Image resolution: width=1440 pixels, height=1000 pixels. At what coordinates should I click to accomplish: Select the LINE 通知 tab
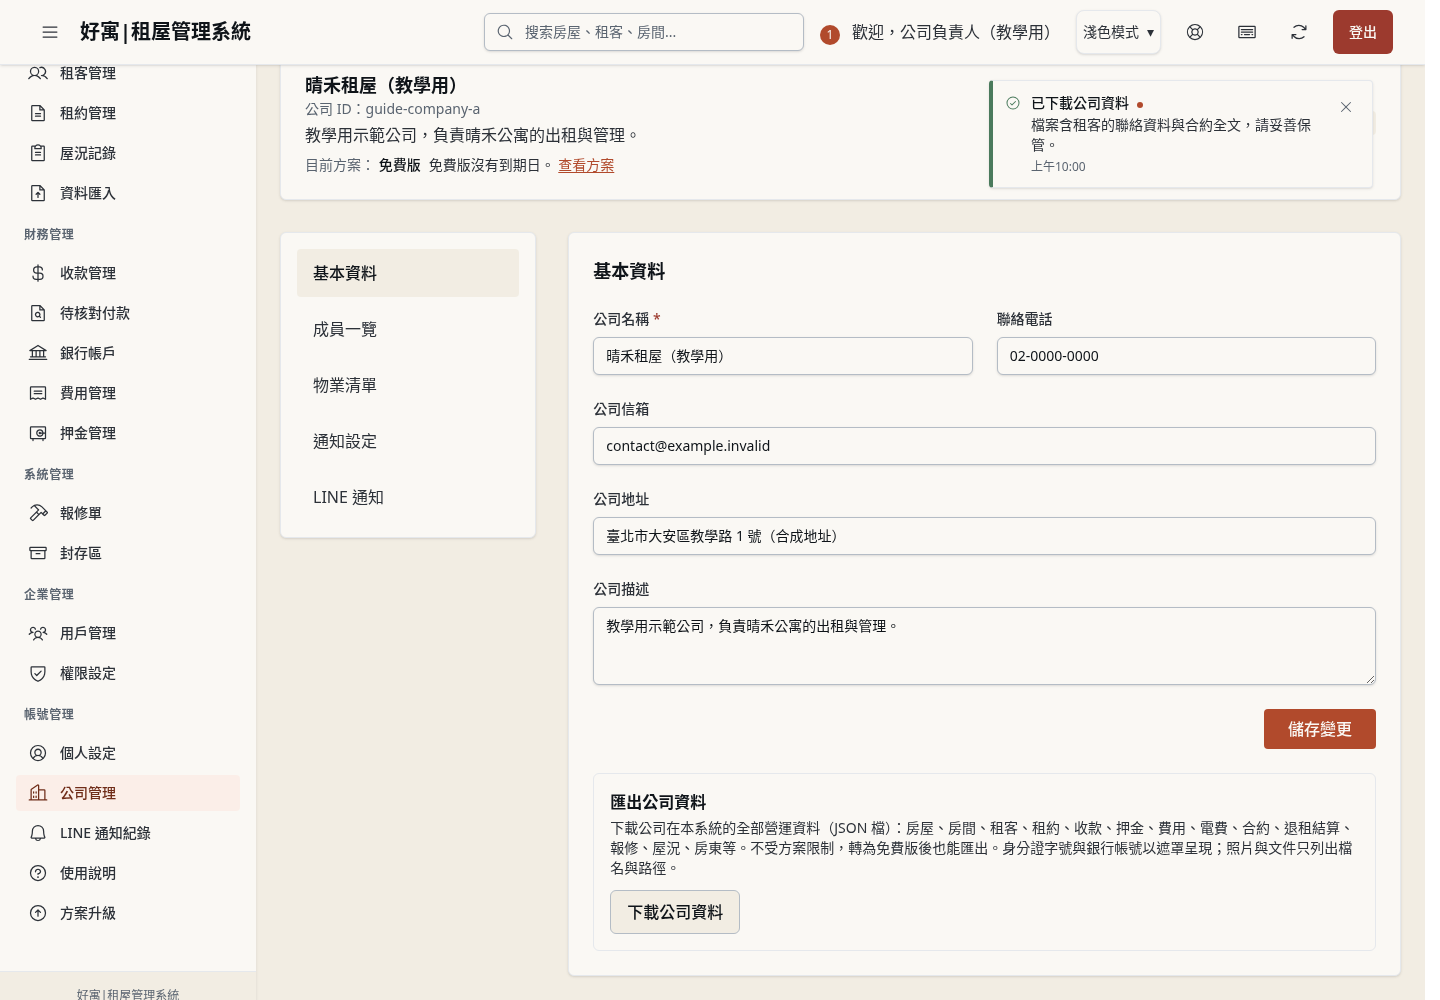[408, 497]
